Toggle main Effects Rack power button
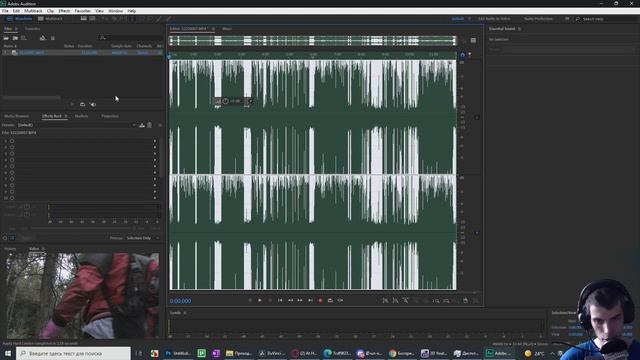Screen dimensions: 640x360 [x=5, y=238]
